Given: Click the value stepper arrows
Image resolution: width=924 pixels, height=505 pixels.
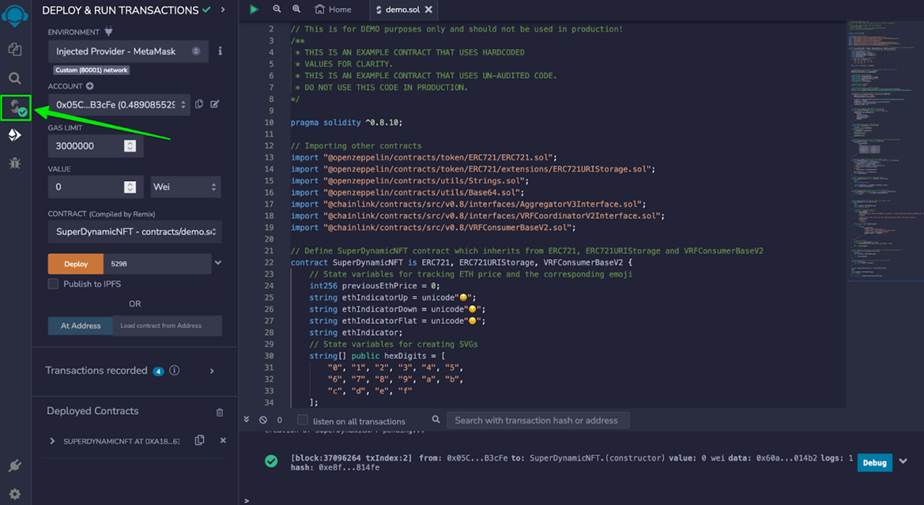Looking at the screenshot, I should tap(130, 187).
